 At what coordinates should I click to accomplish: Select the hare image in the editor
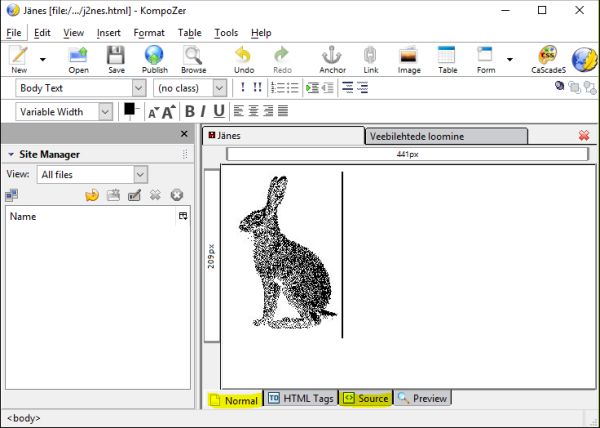tap(289, 253)
